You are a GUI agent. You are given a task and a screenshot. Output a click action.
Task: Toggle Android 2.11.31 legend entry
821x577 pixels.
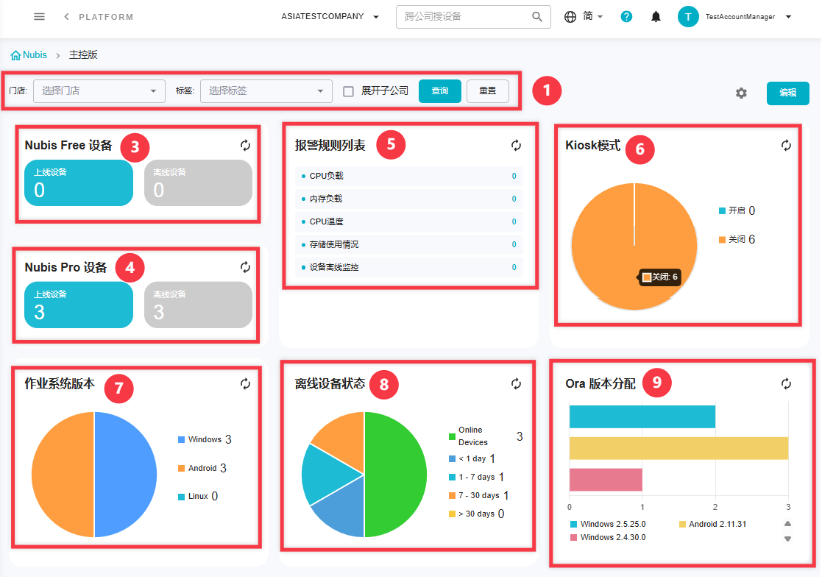coord(713,524)
